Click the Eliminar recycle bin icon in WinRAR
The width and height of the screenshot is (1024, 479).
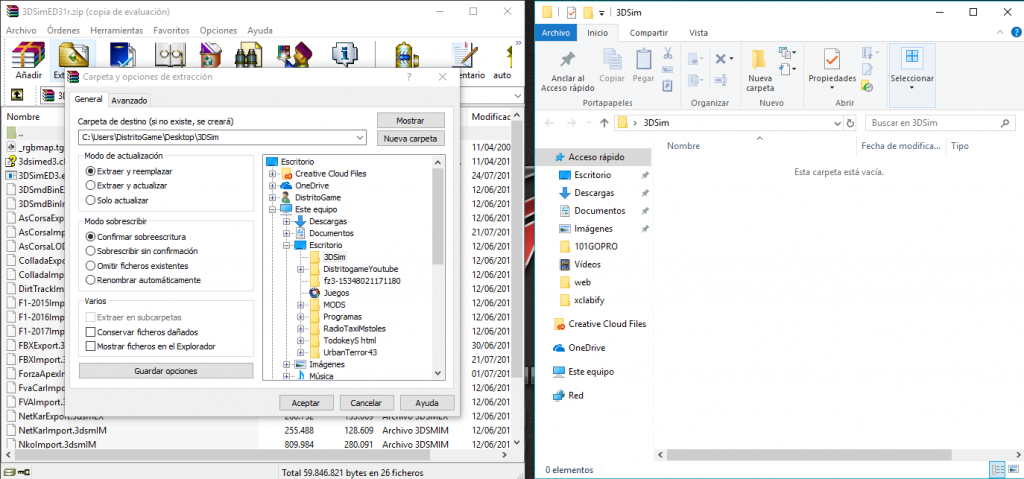[x=212, y=56]
